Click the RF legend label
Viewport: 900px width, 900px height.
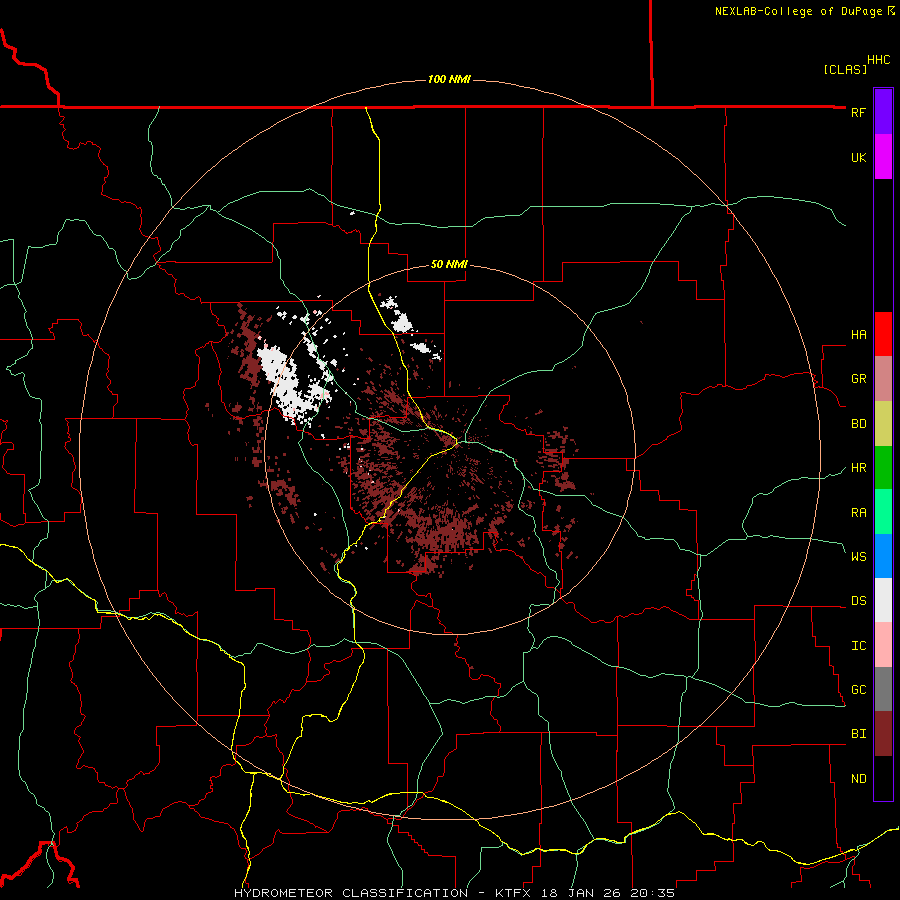pos(858,112)
